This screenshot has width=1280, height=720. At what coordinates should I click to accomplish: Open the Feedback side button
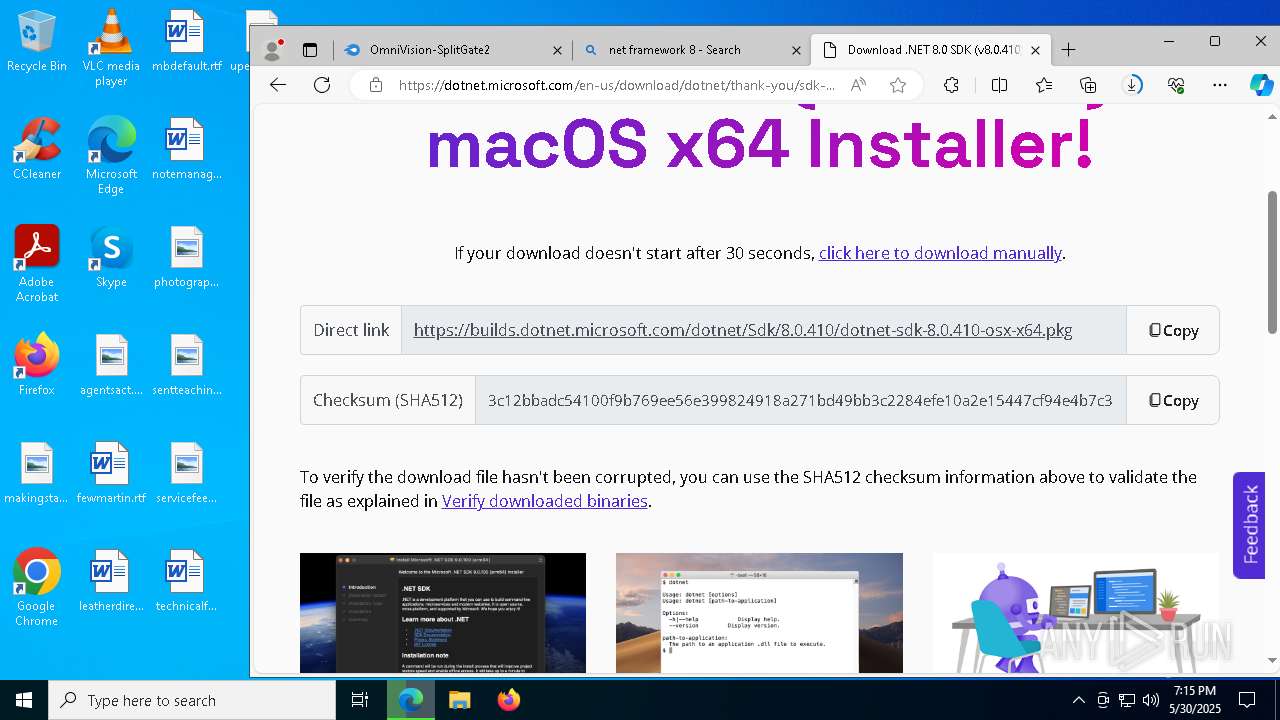click(x=1250, y=525)
